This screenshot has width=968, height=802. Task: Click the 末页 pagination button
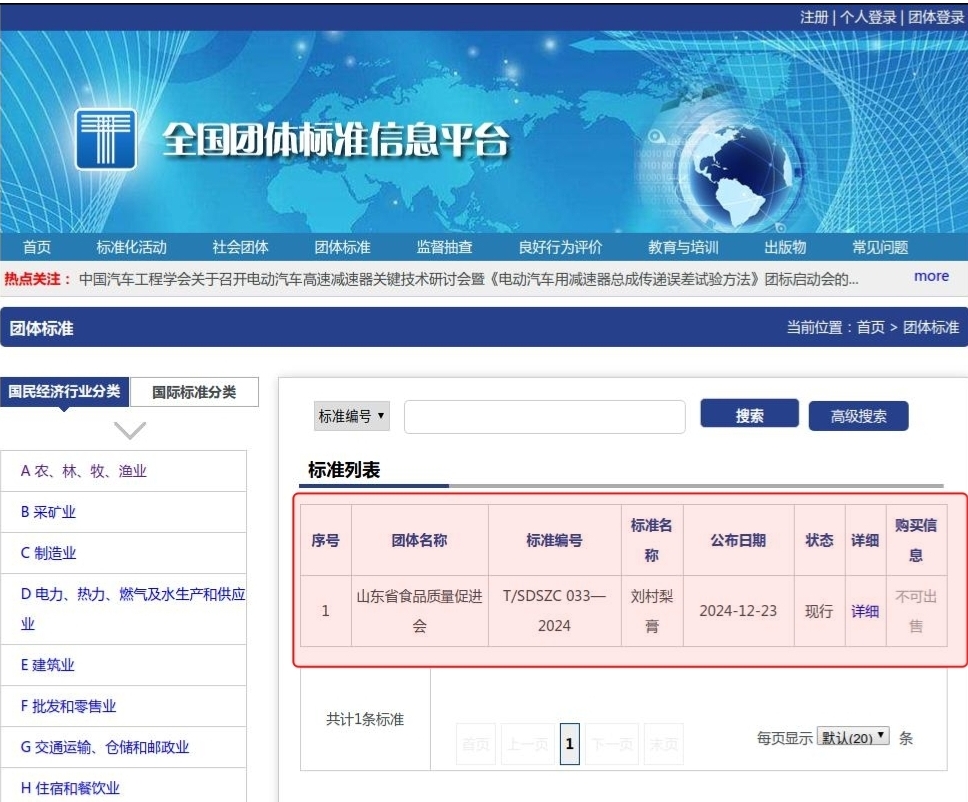pyautogui.click(x=664, y=744)
